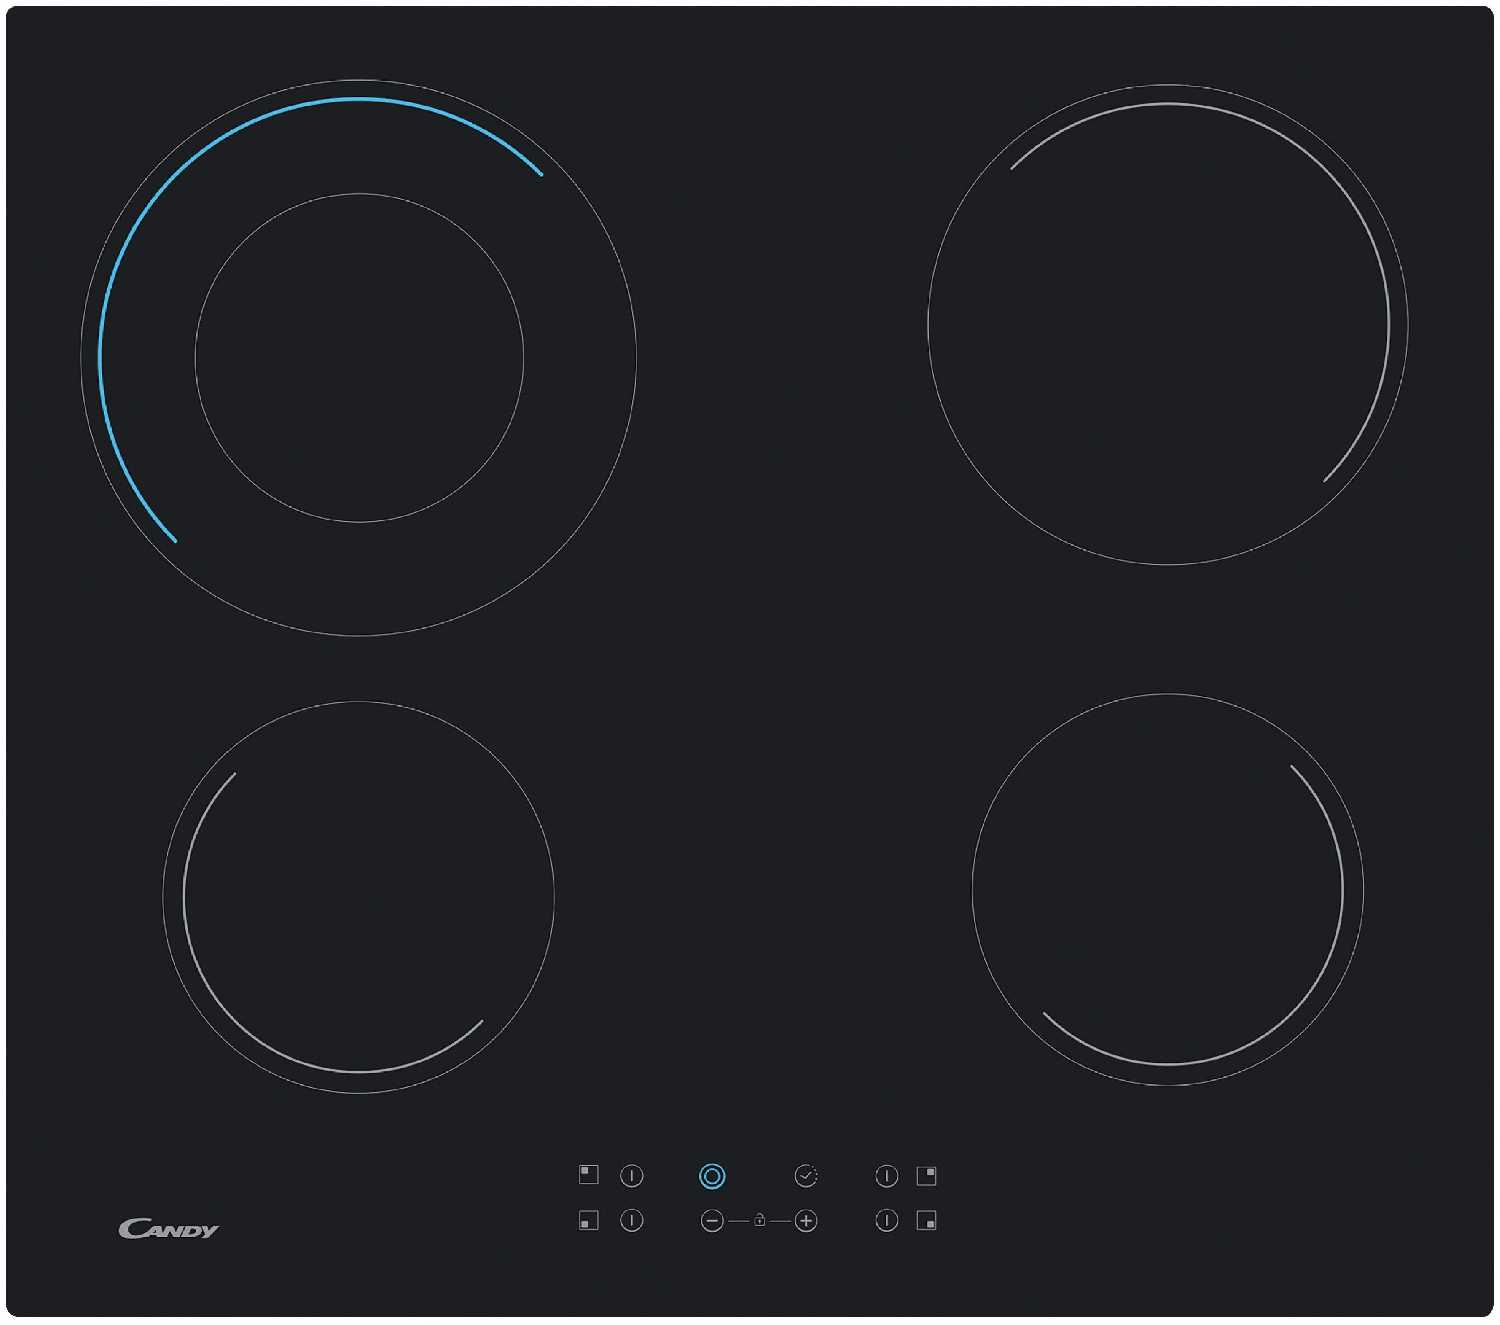
Task: Tap the bottom-right zone indicator square
Action: pyautogui.click(x=927, y=1220)
